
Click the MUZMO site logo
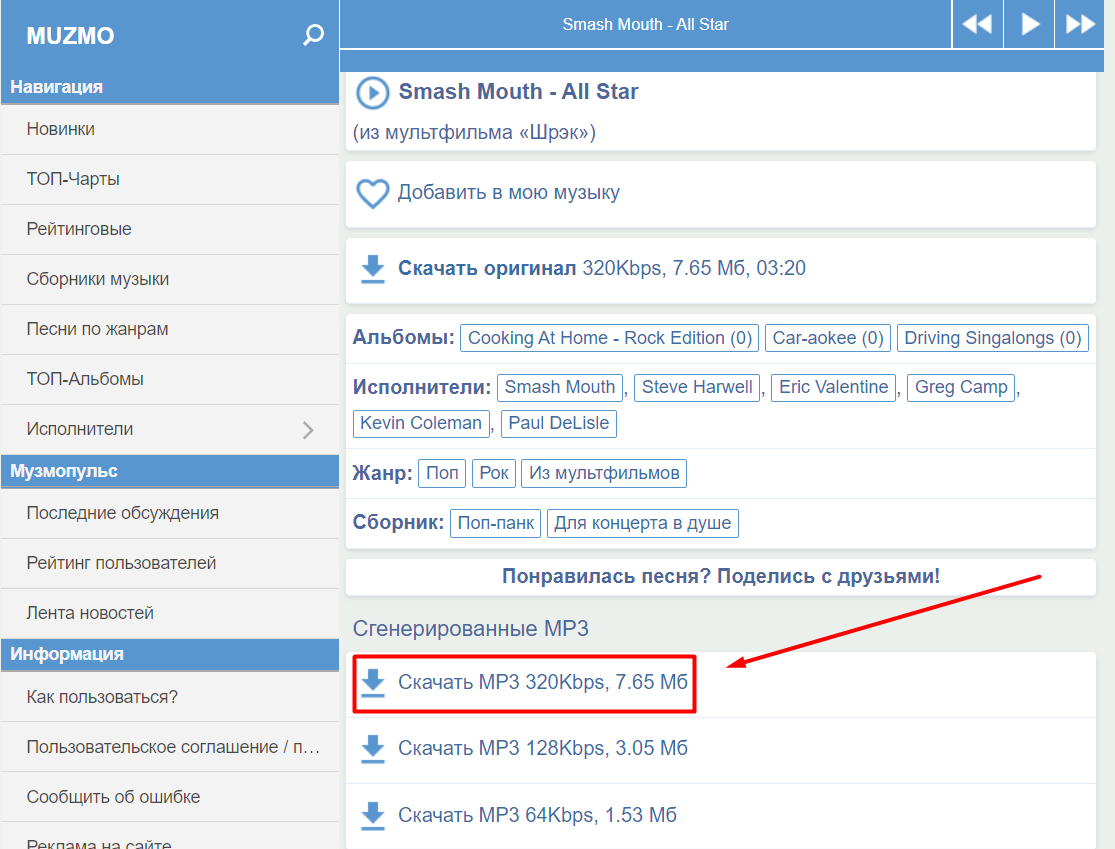pyautogui.click(x=70, y=36)
